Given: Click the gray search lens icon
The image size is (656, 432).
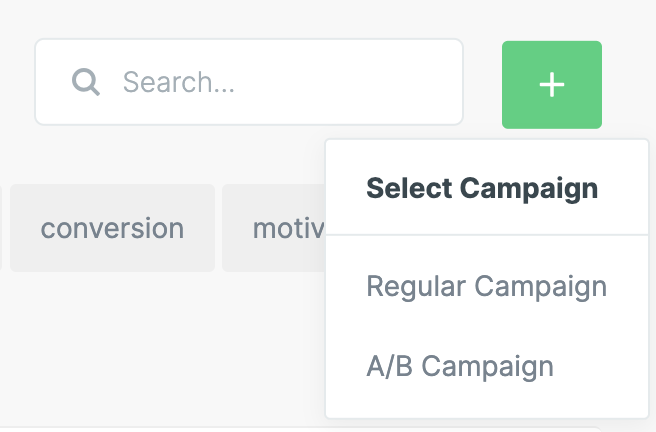Looking at the screenshot, I should click(x=86, y=82).
